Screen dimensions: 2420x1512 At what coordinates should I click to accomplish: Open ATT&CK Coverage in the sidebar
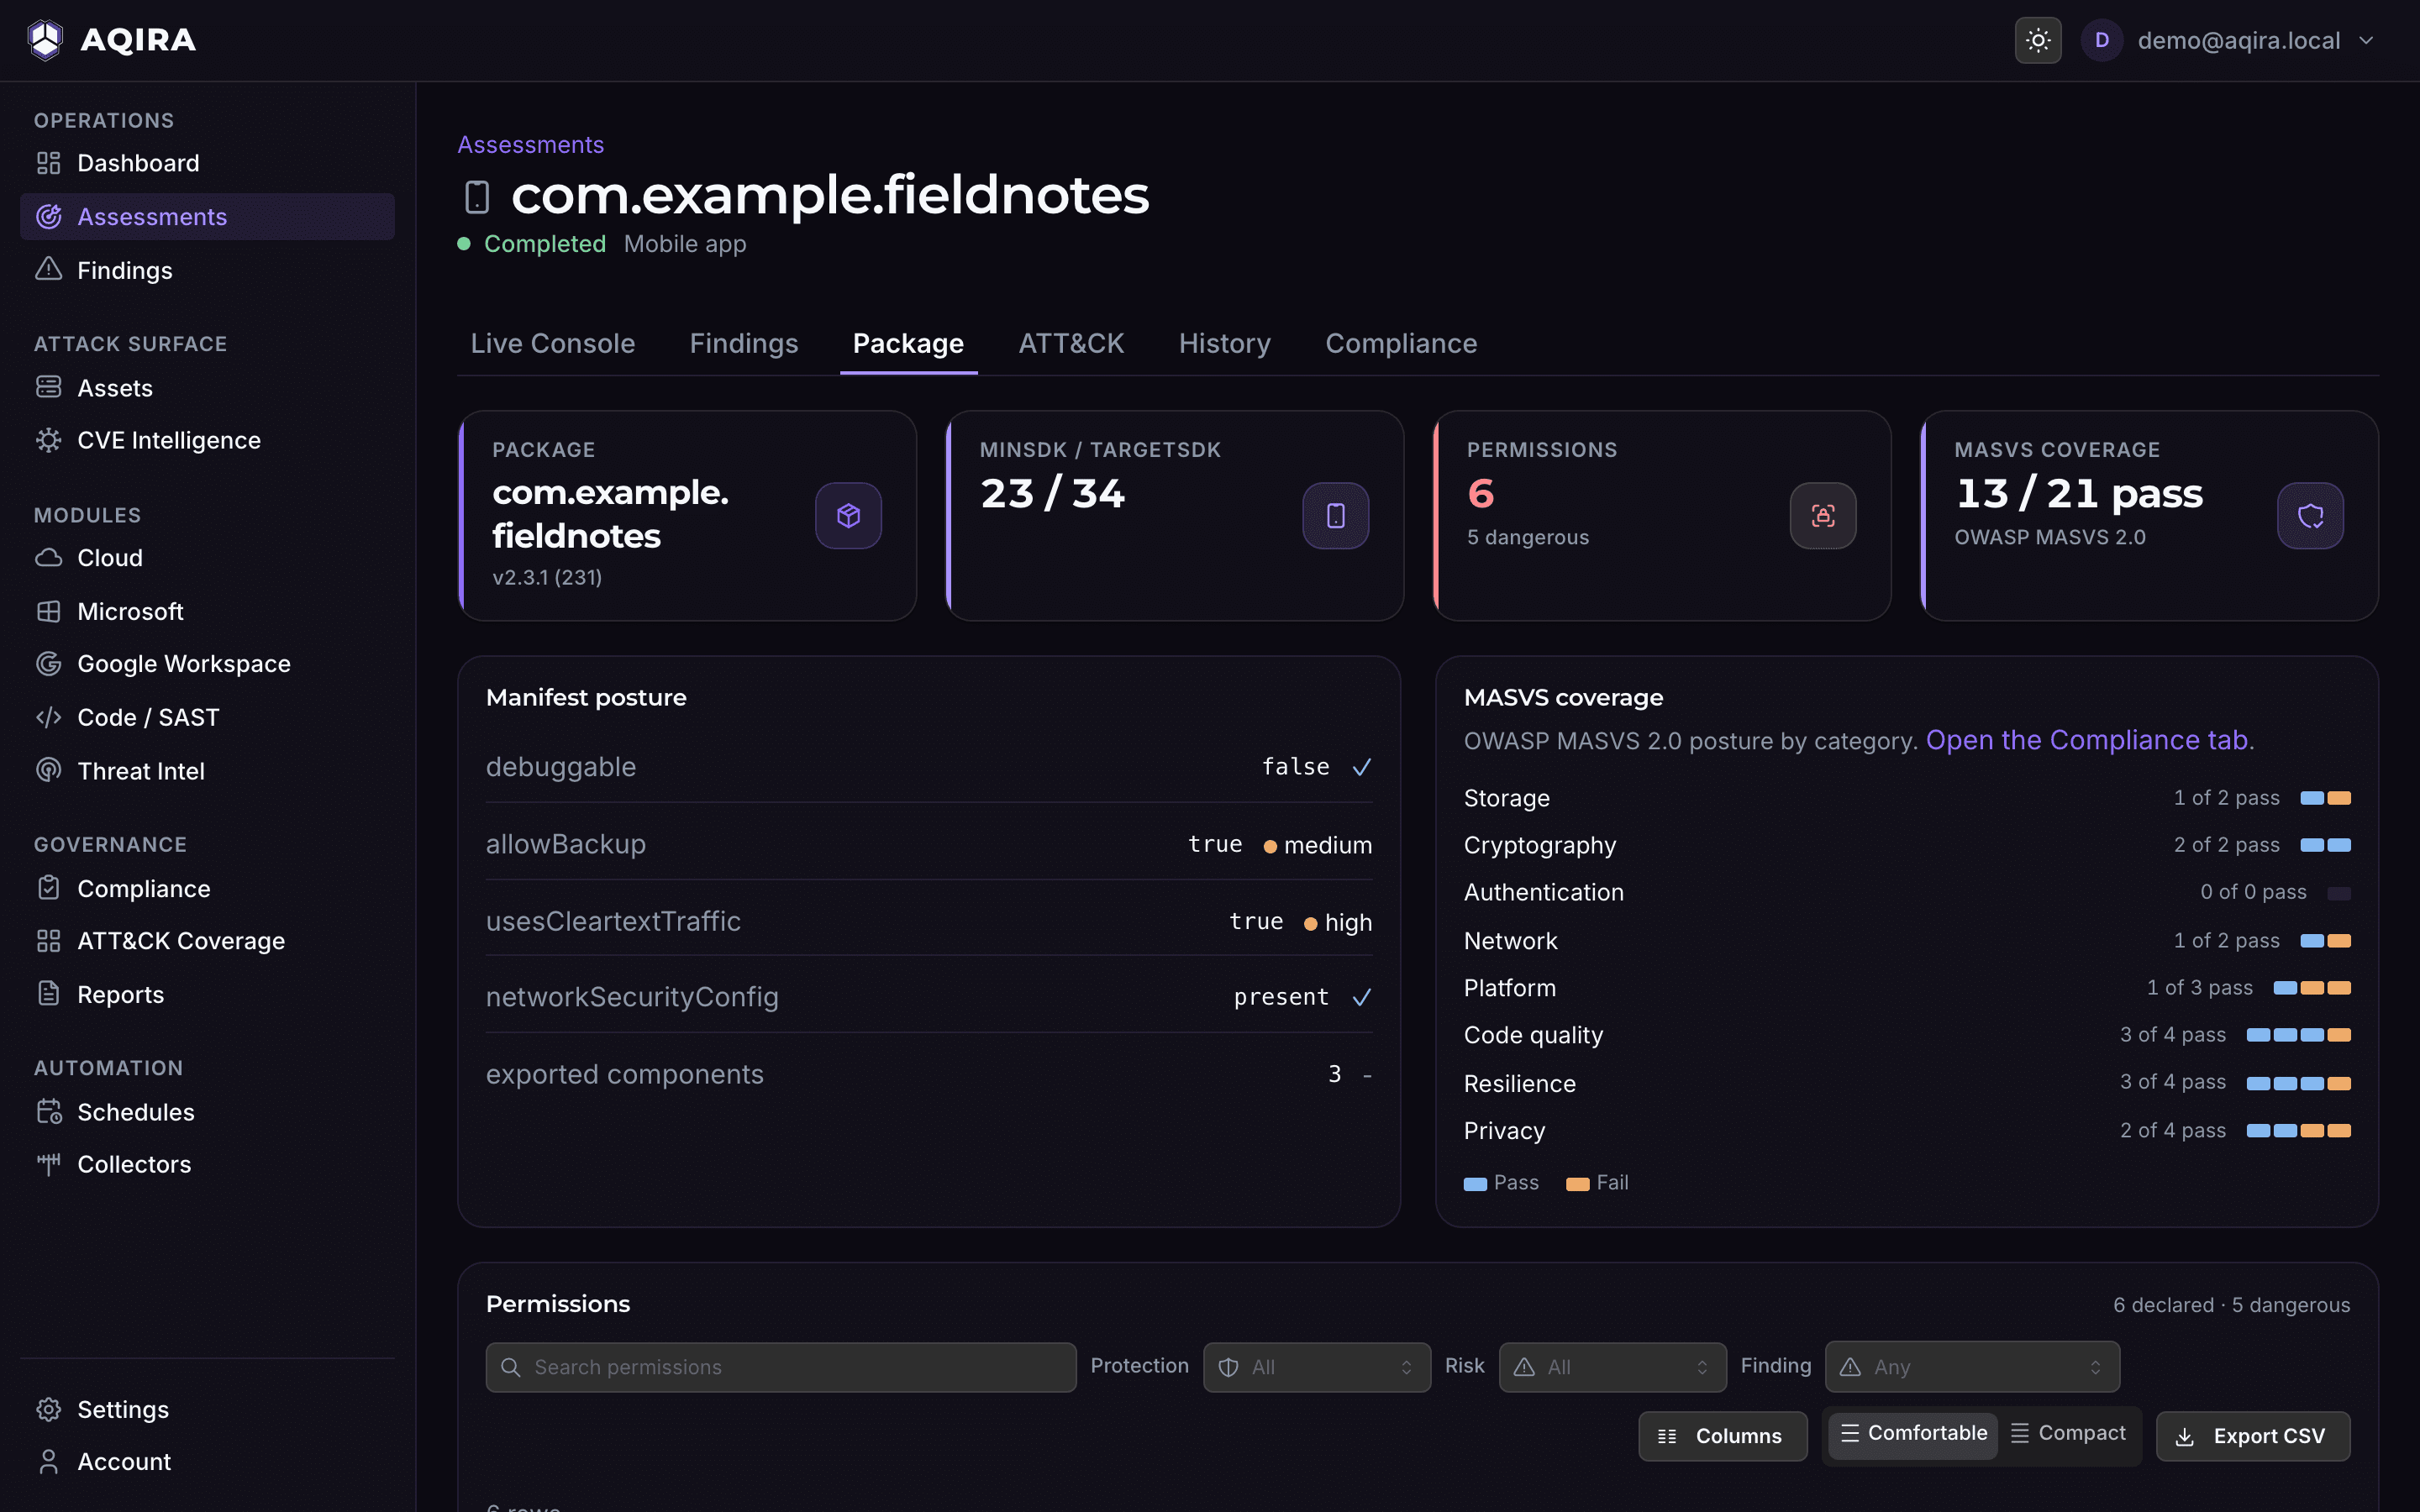point(207,941)
